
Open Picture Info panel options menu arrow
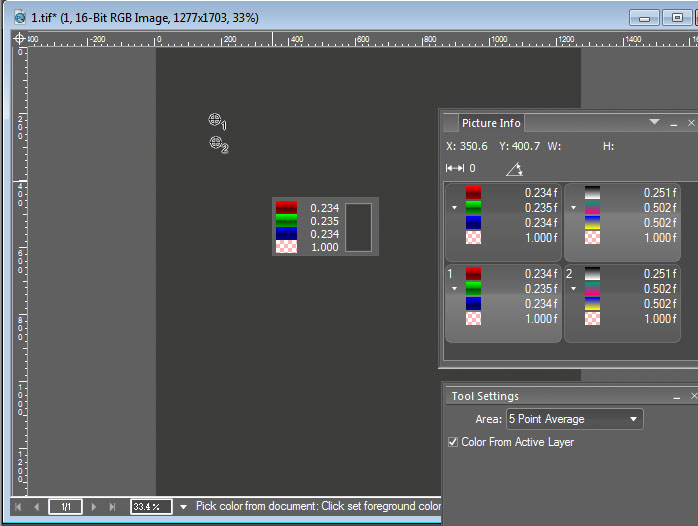654,122
